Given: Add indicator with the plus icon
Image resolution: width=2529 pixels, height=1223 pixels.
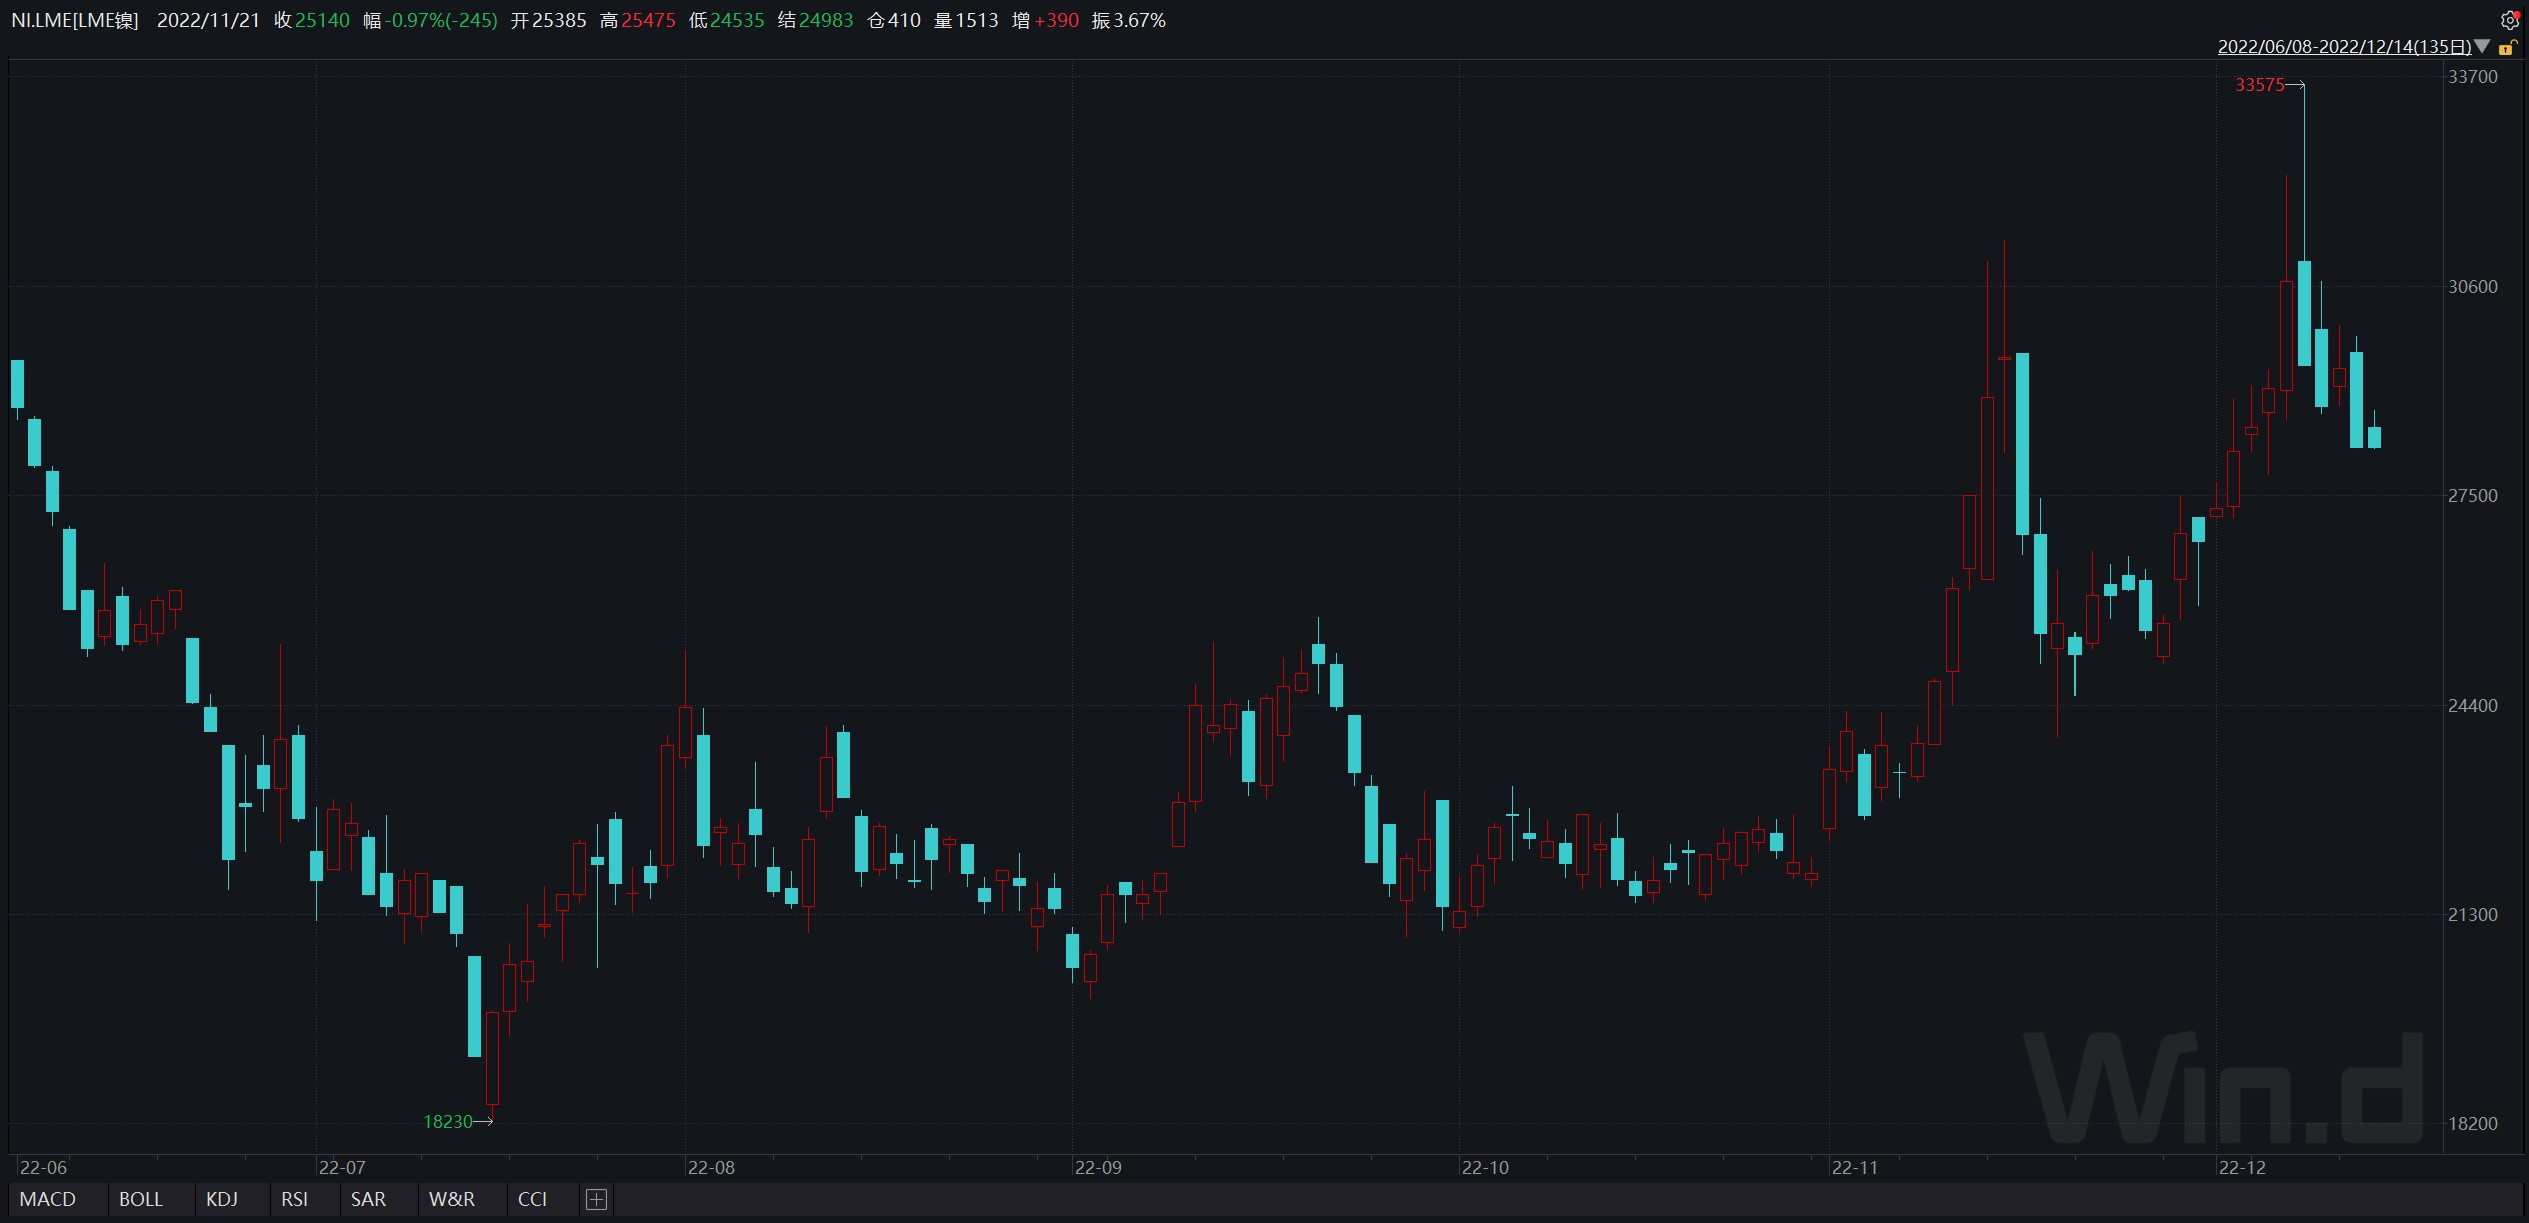Looking at the screenshot, I should pos(596,1199).
